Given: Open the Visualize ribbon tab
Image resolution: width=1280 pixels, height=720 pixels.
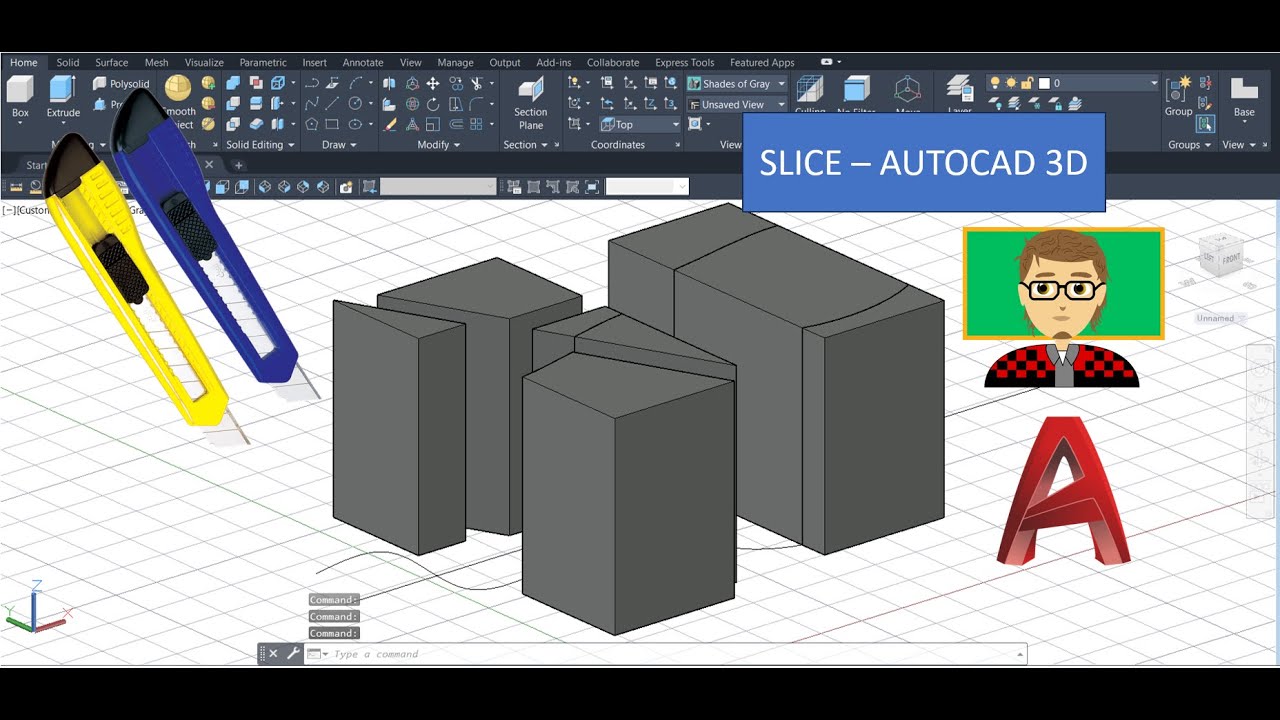Looking at the screenshot, I should (204, 62).
